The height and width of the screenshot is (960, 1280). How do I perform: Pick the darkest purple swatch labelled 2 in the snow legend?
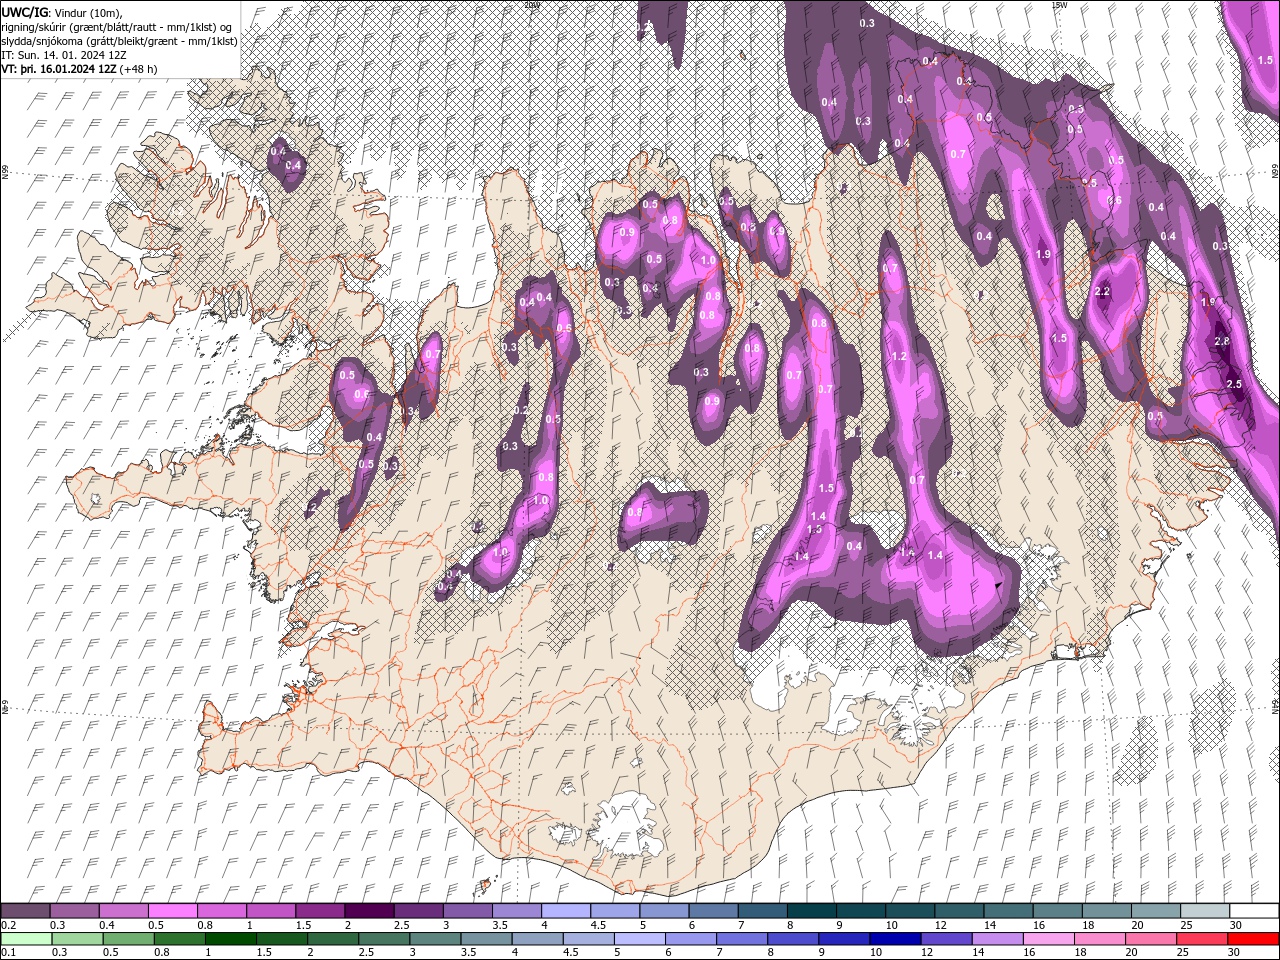pyautogui.click(x=368, y=911)
